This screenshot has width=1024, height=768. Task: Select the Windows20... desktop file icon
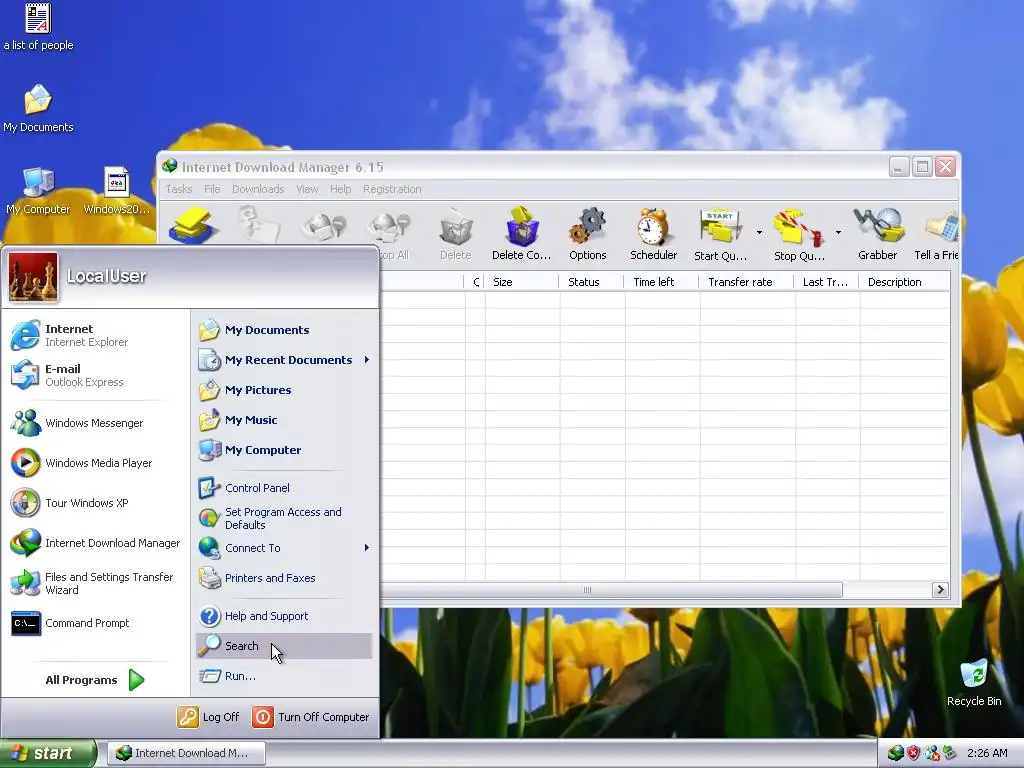click(x=117, y=191)
